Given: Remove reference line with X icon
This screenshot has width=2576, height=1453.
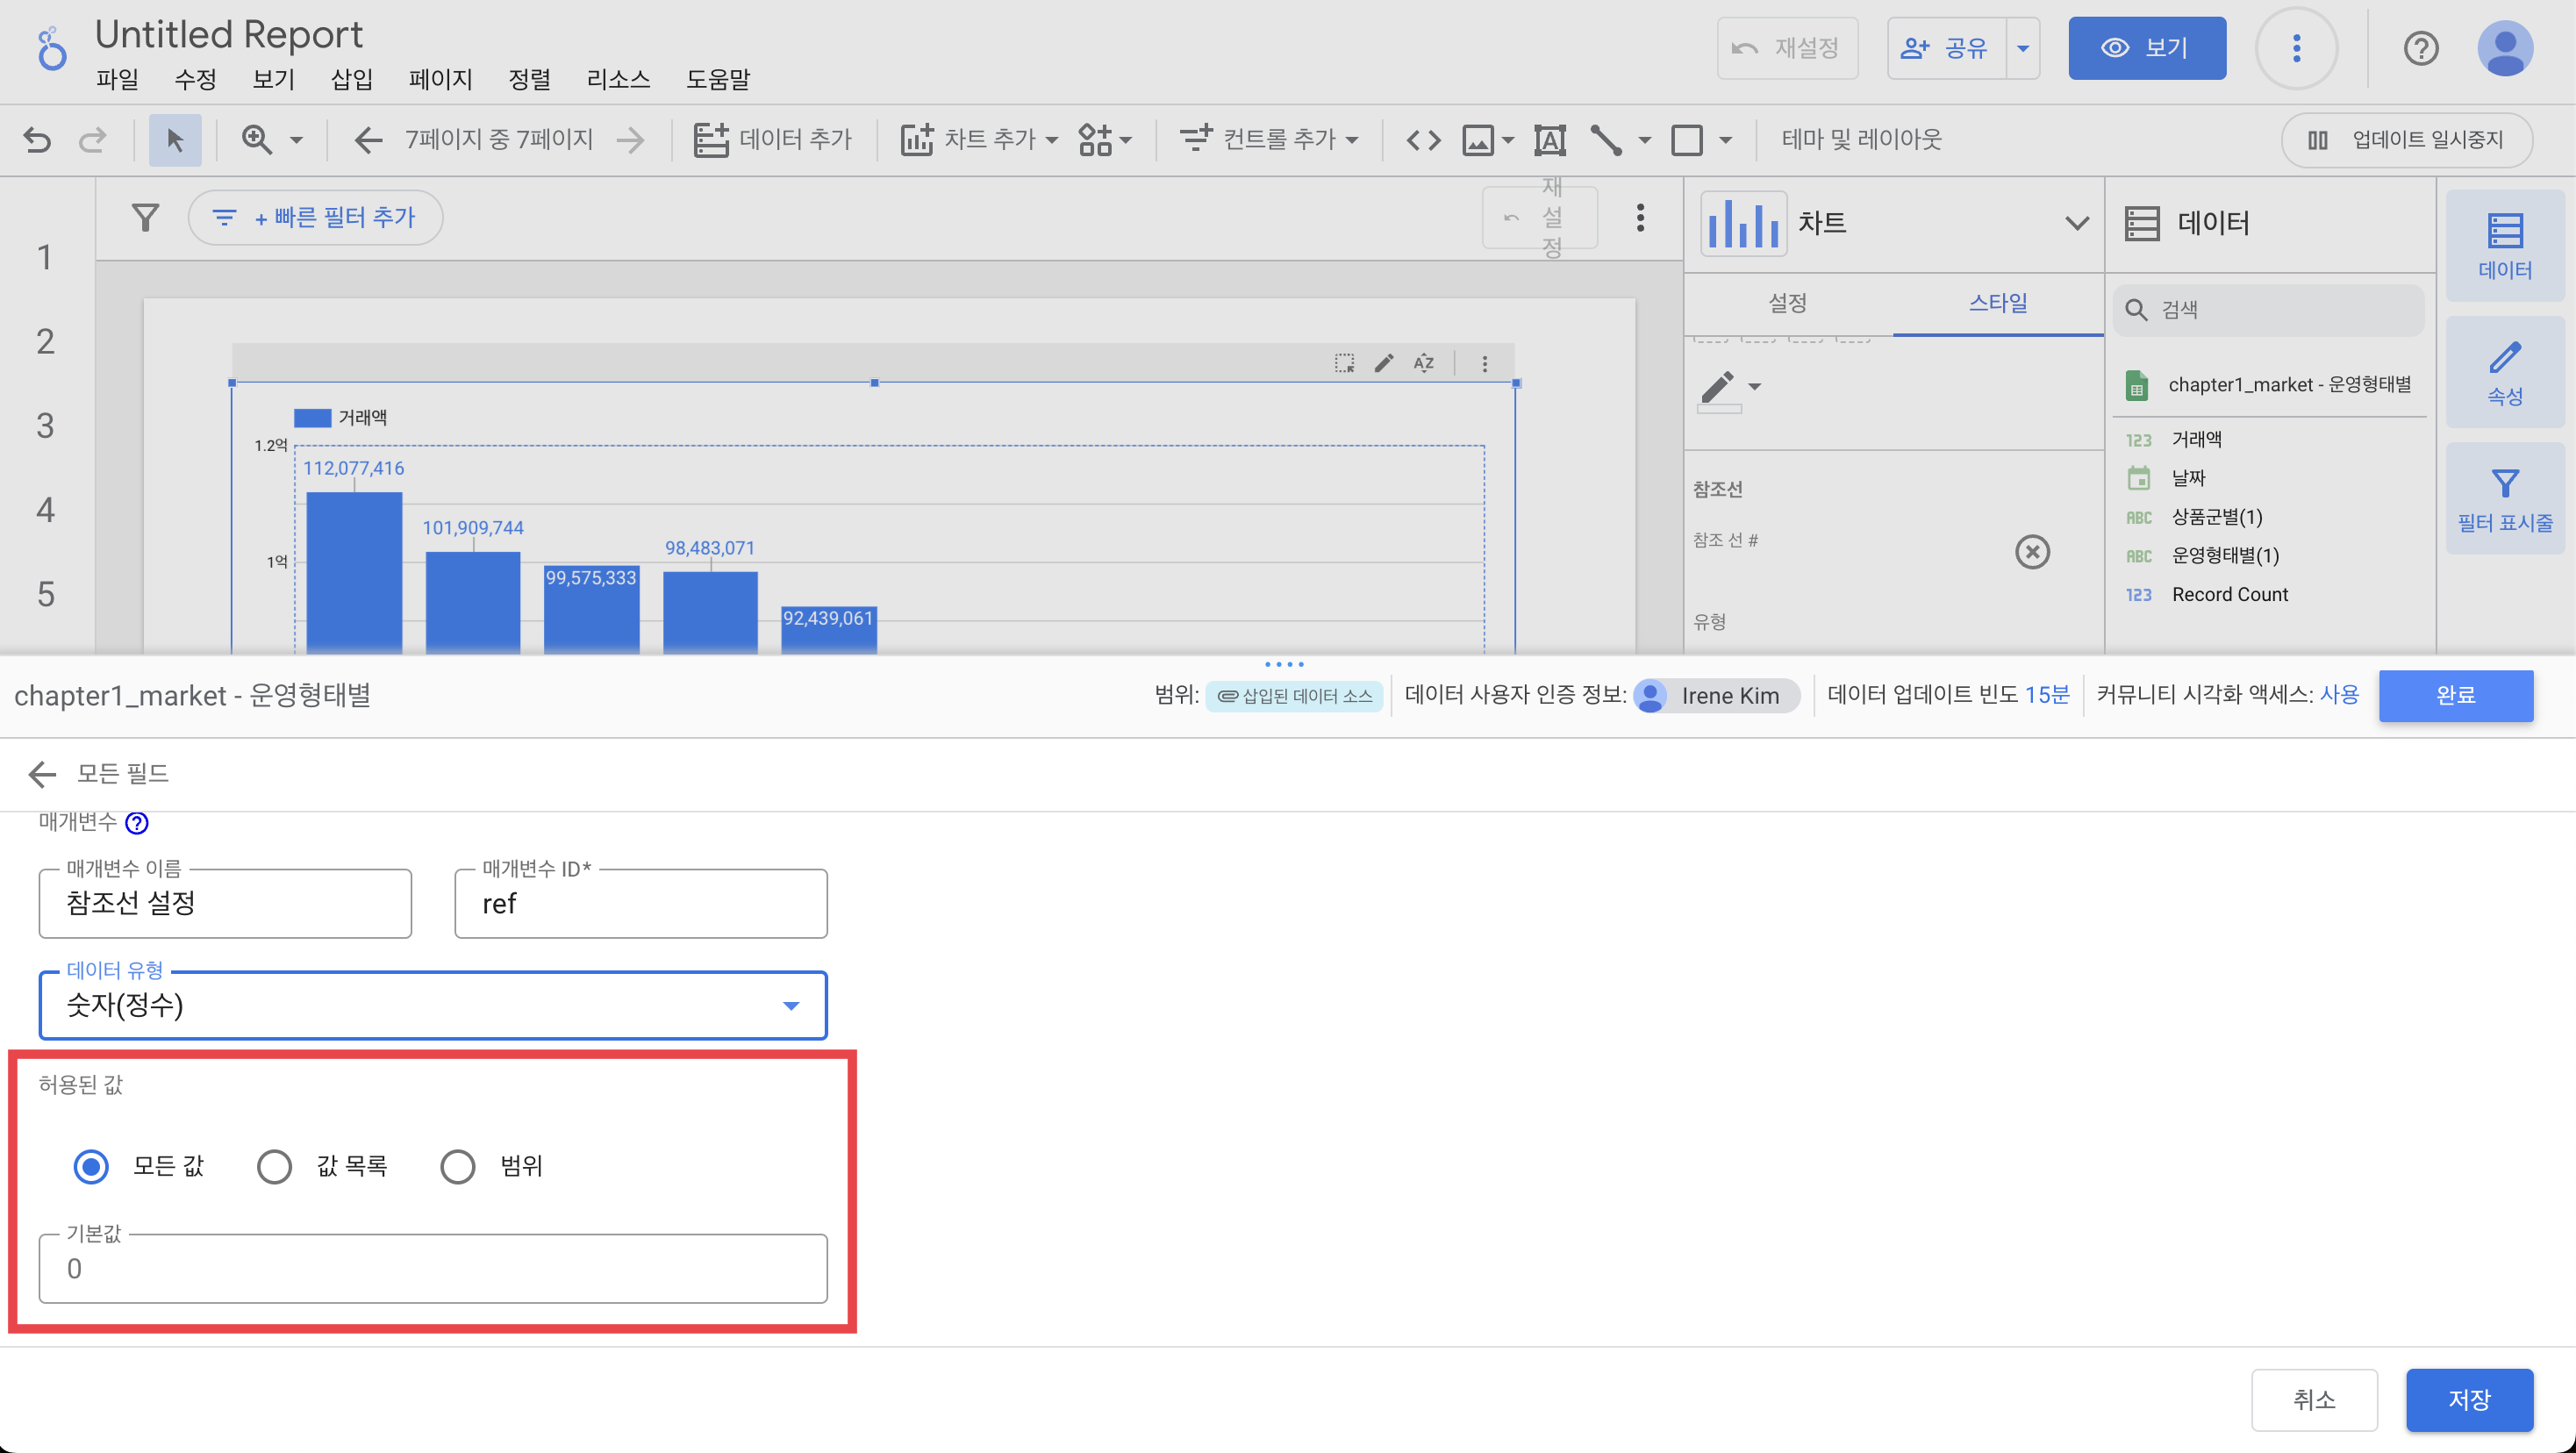Looking at the screenshot, I should (2031, 552).
